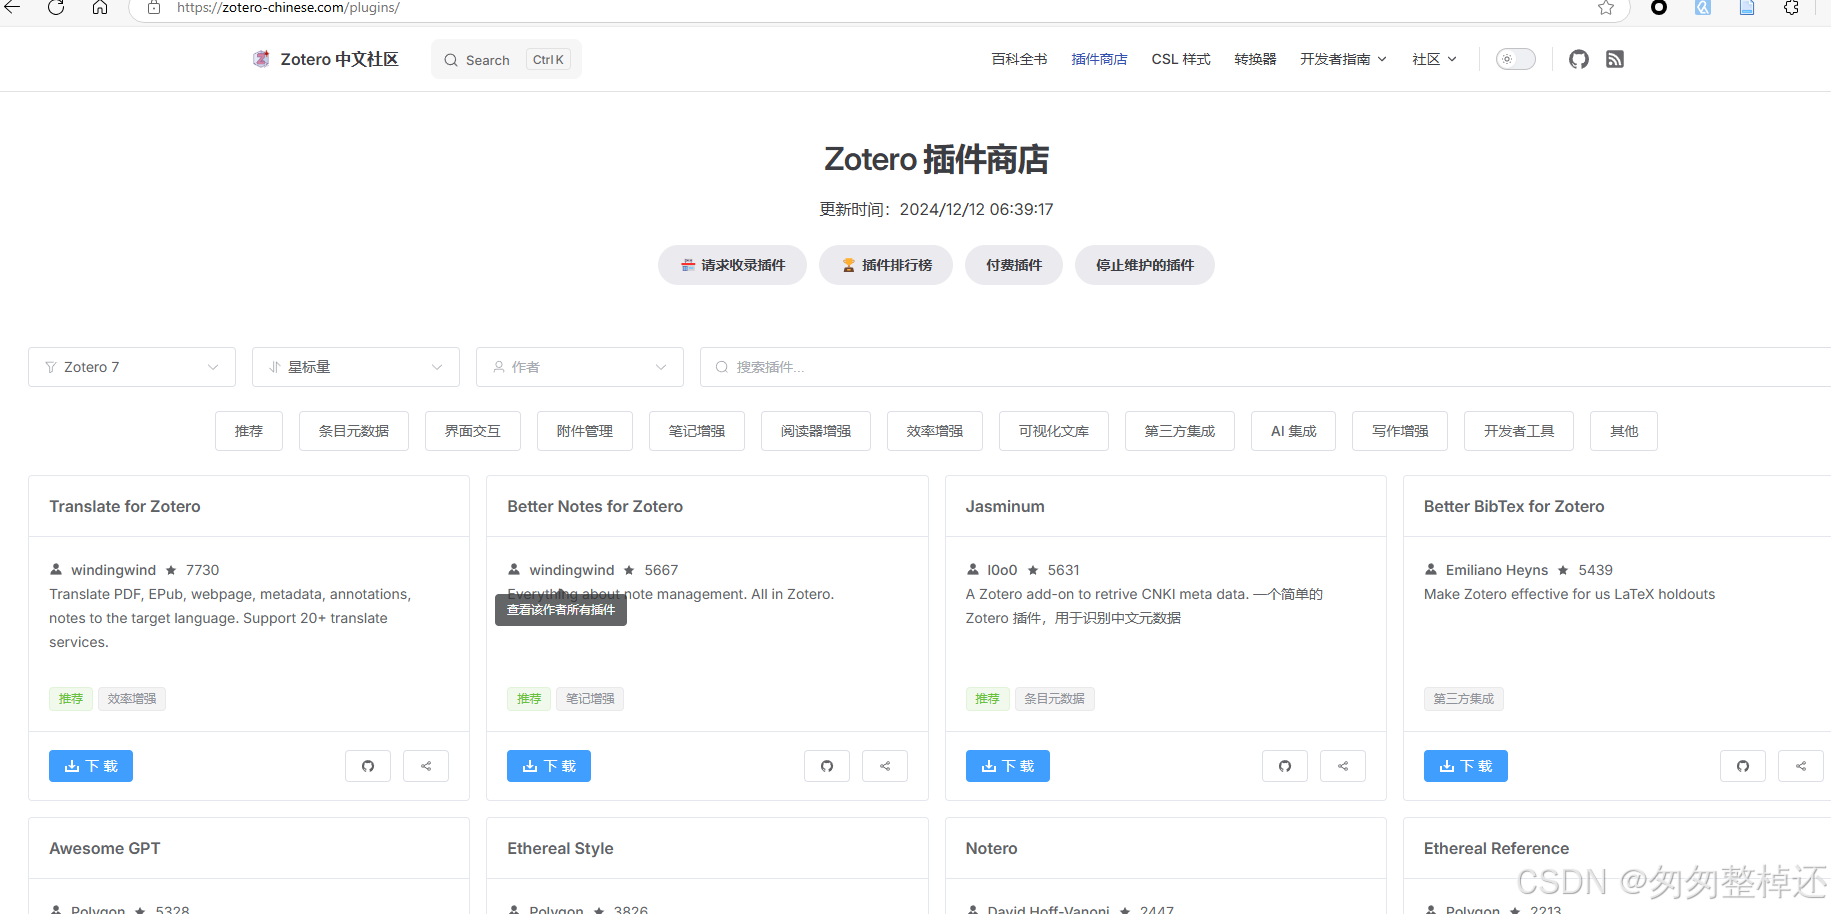Filter plugins by 其他 category
The image size is (1831, 914).
click(x=1624, y=431)
